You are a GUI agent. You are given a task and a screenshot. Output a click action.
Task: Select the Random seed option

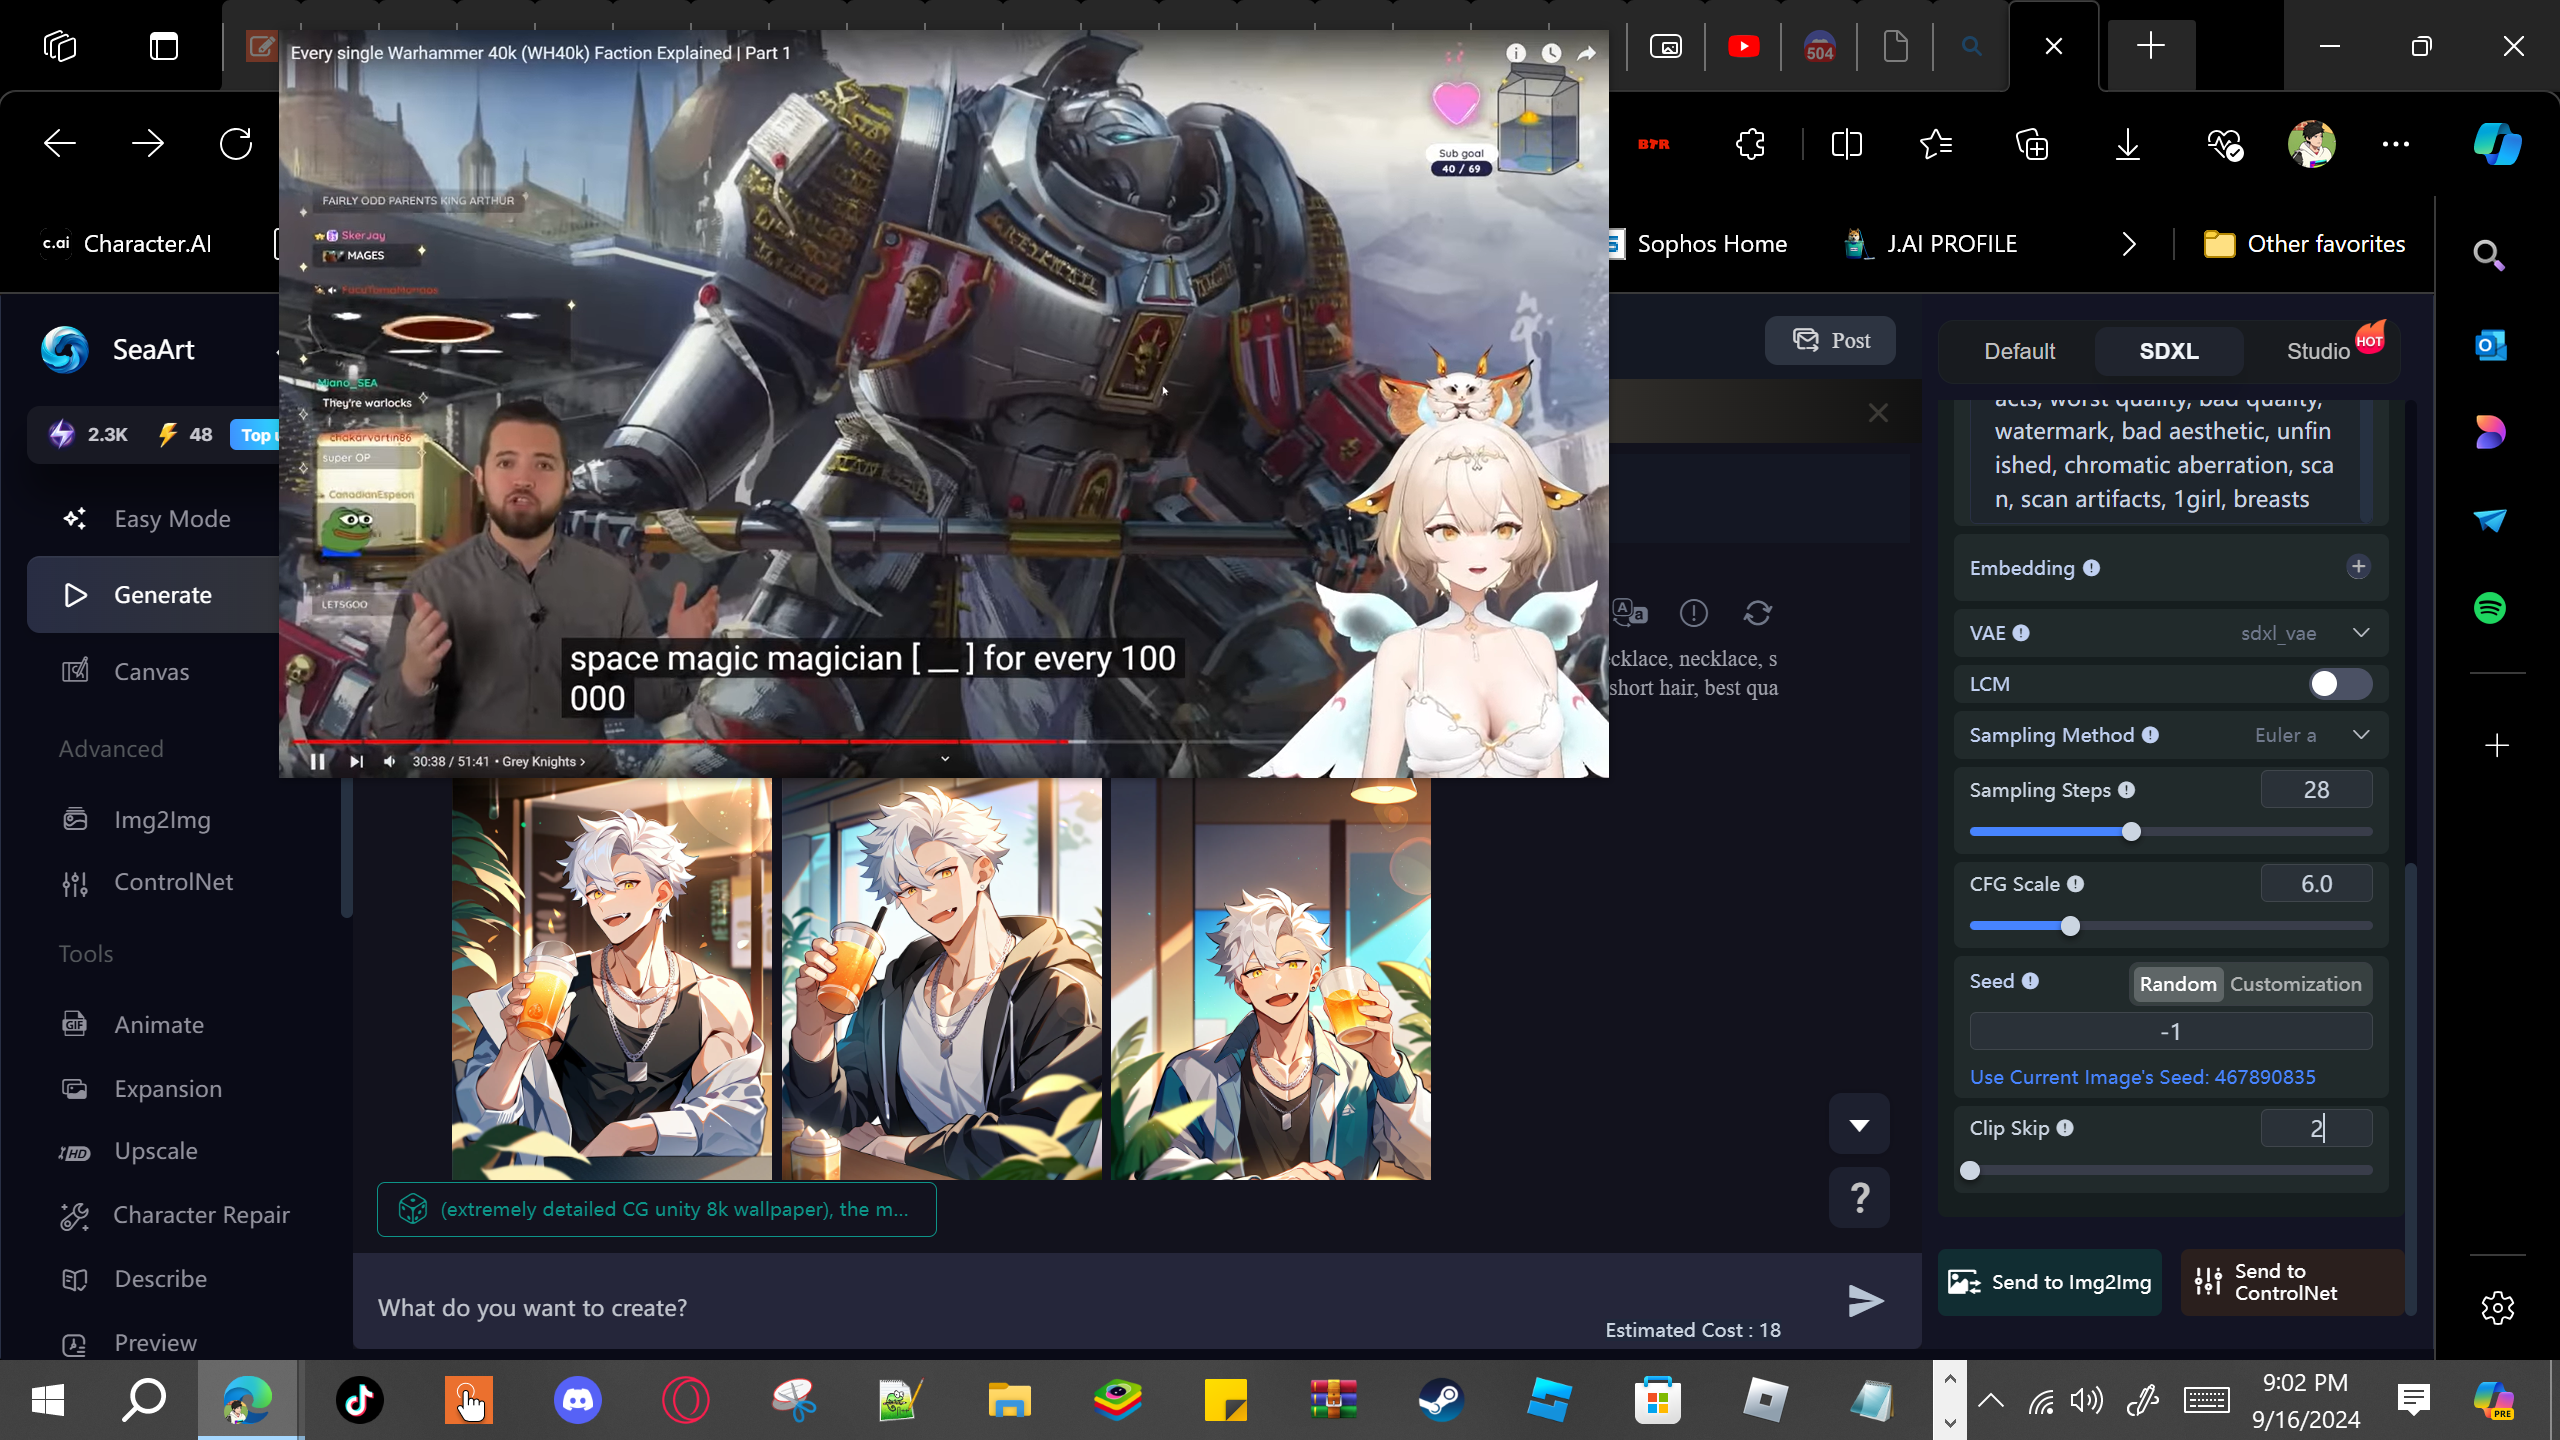coord(2177,985)
